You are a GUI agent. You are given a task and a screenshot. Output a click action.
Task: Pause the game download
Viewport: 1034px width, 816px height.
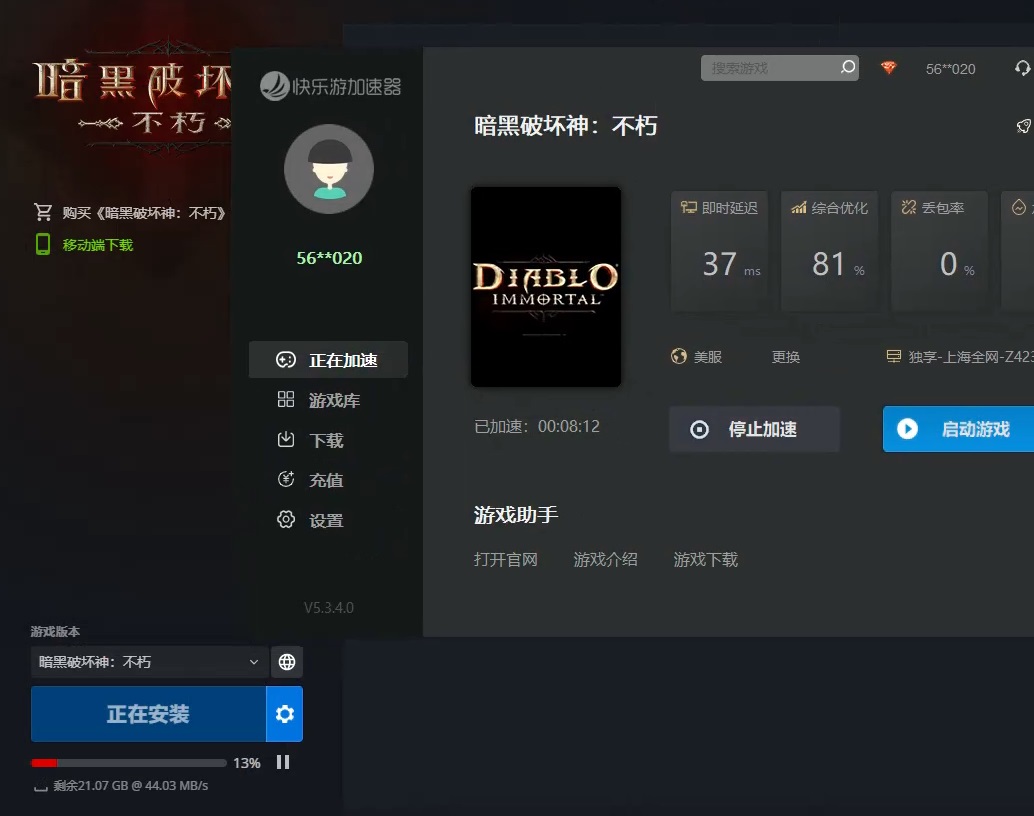(283, 762)
